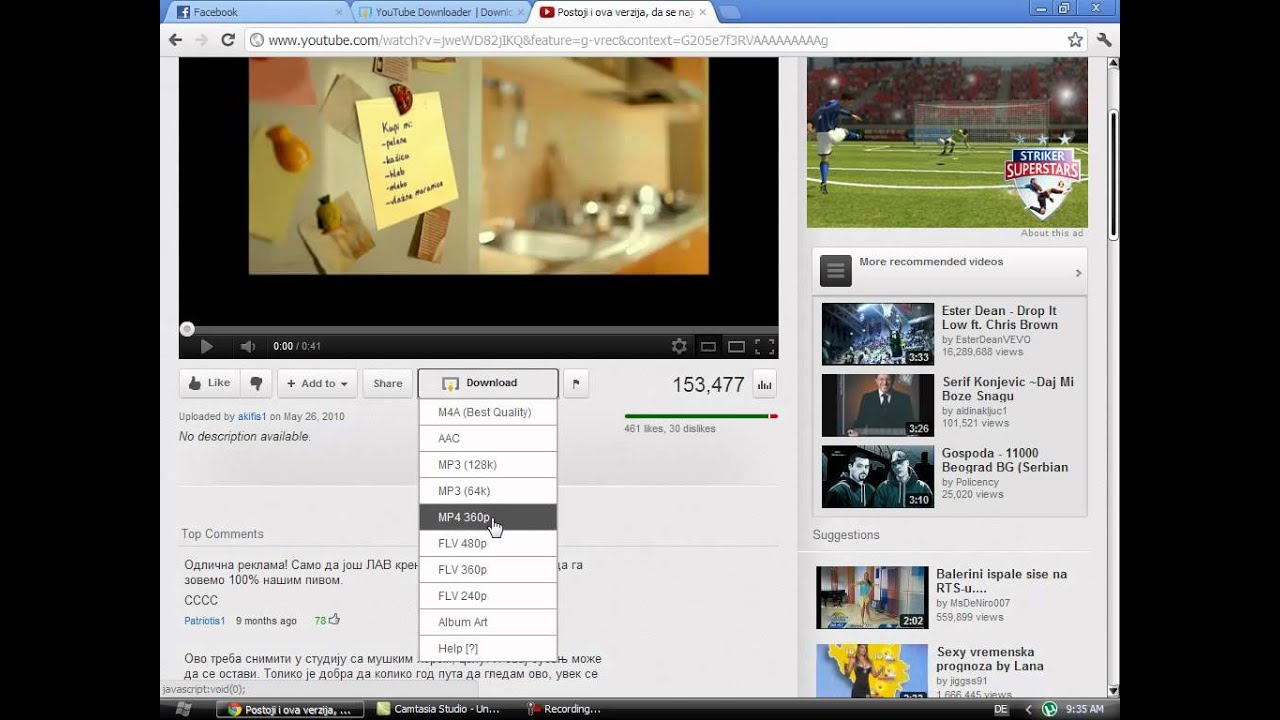Choose M4A (Best Quality) option
The width and height of the screenshot is (1280, 720).
[488, 412]
